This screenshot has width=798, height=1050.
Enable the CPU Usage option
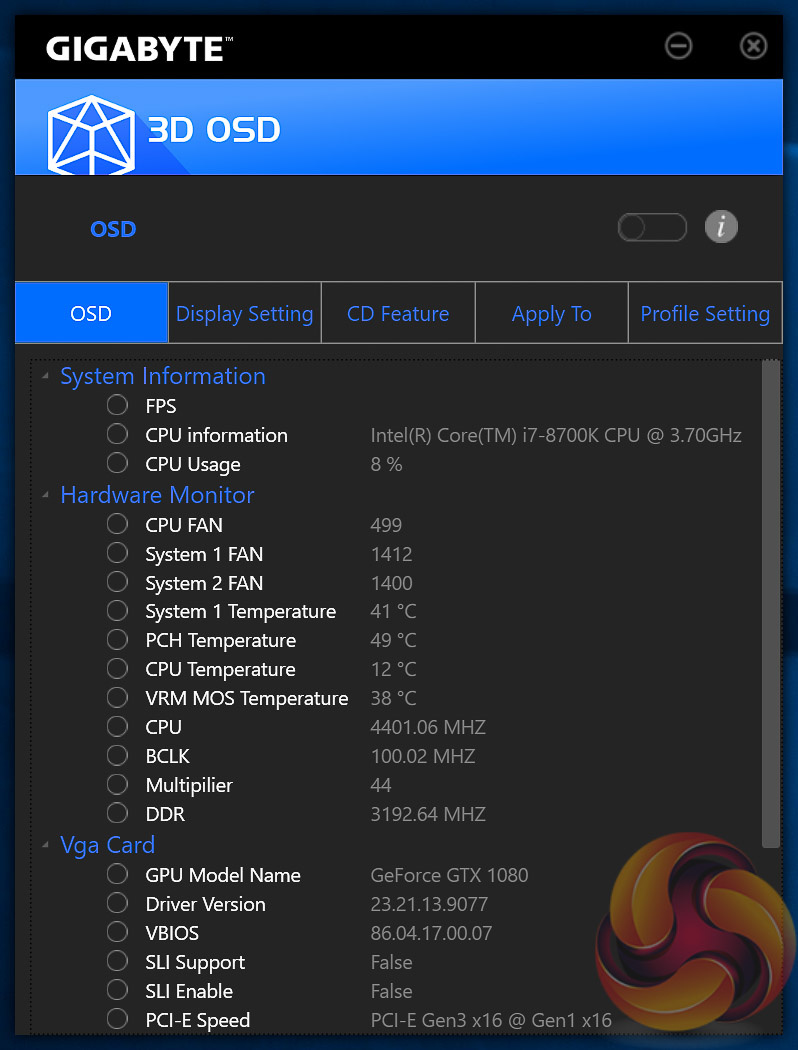coord(117,463)
